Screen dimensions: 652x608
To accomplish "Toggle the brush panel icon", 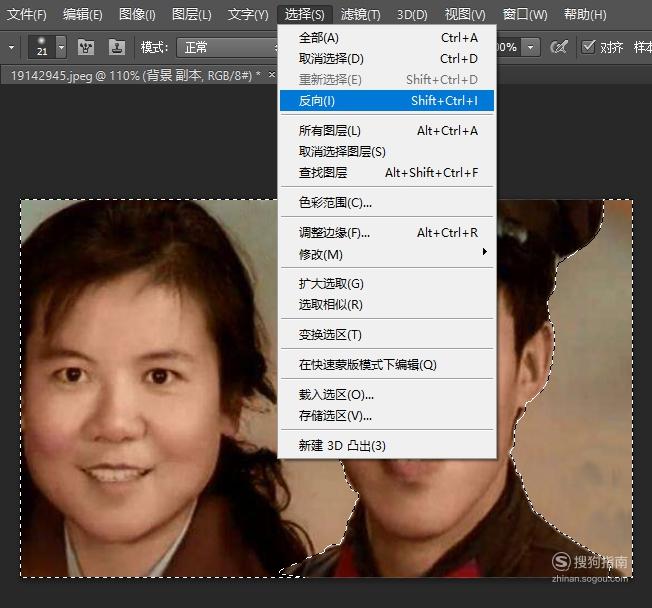I will 86,47.
